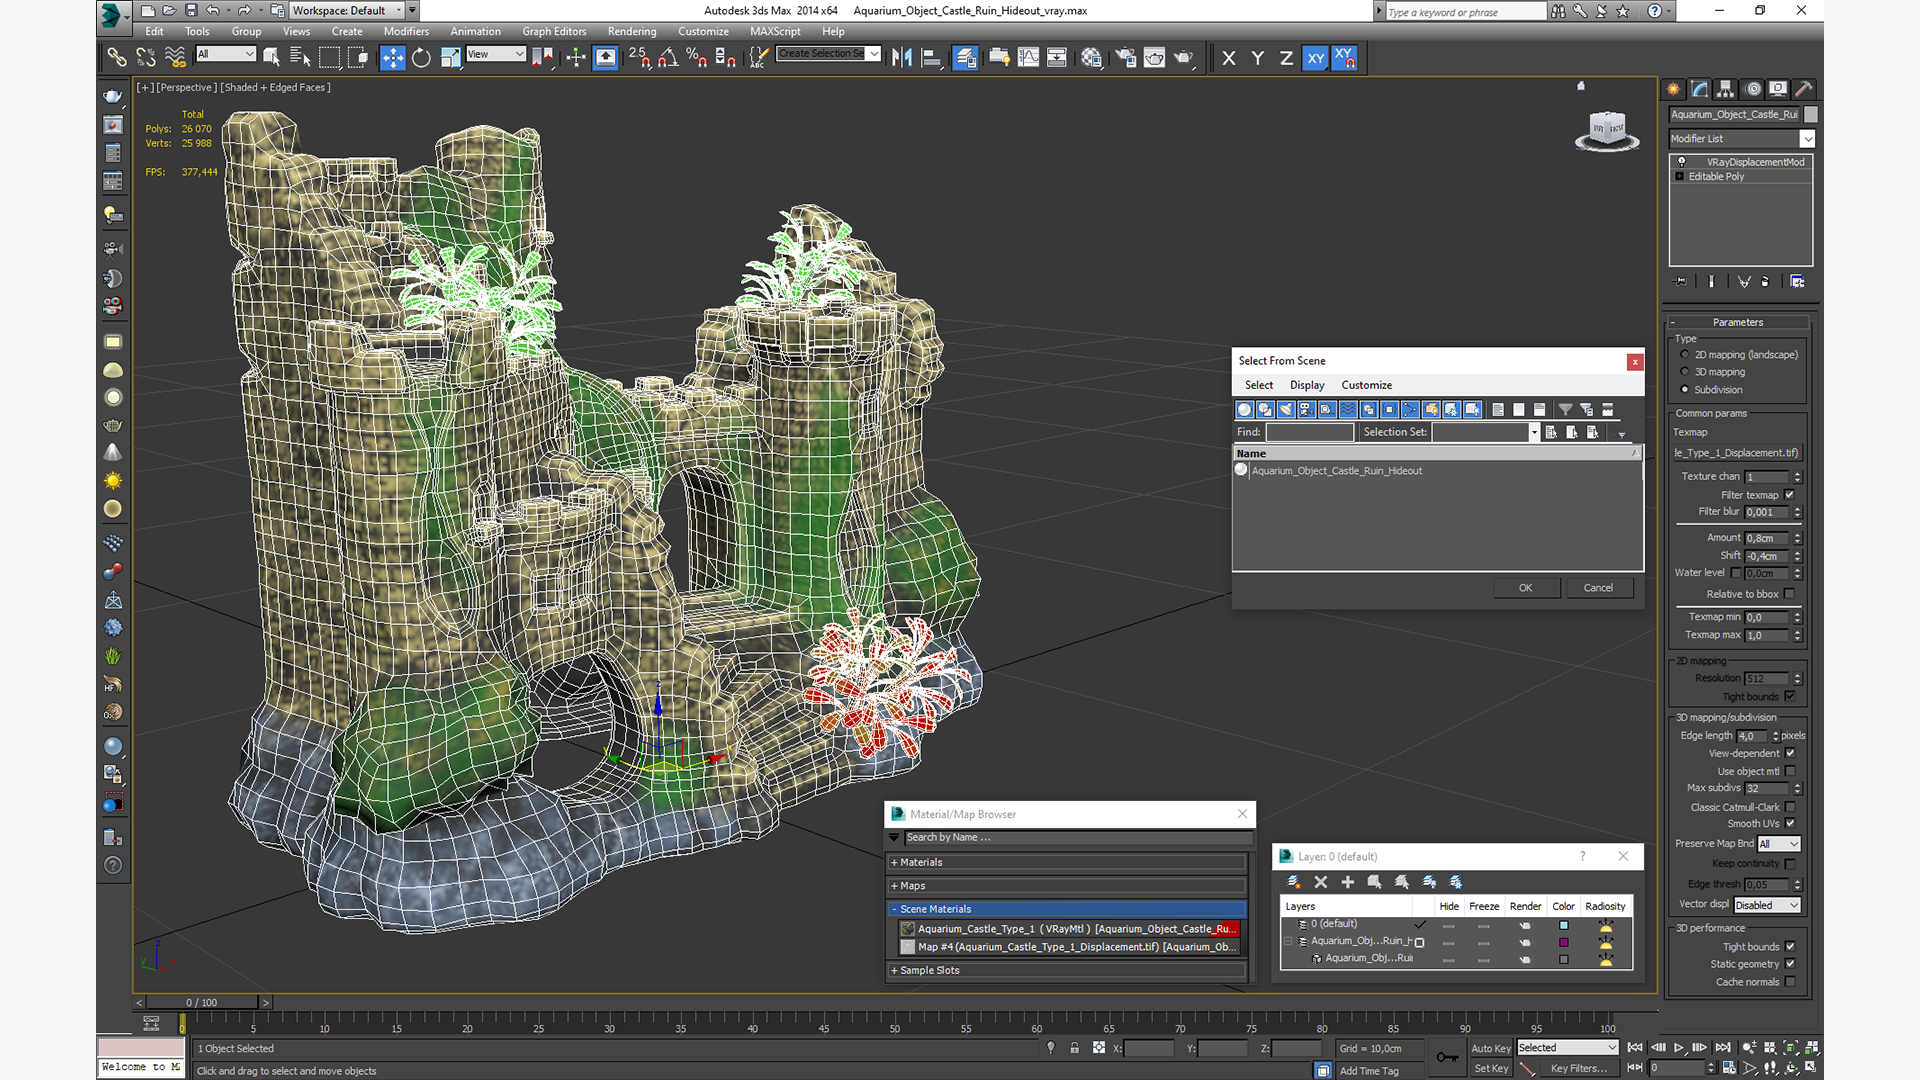Enable Use object mtl checkbox
1920x1080 pixels.
[1790, 771]
